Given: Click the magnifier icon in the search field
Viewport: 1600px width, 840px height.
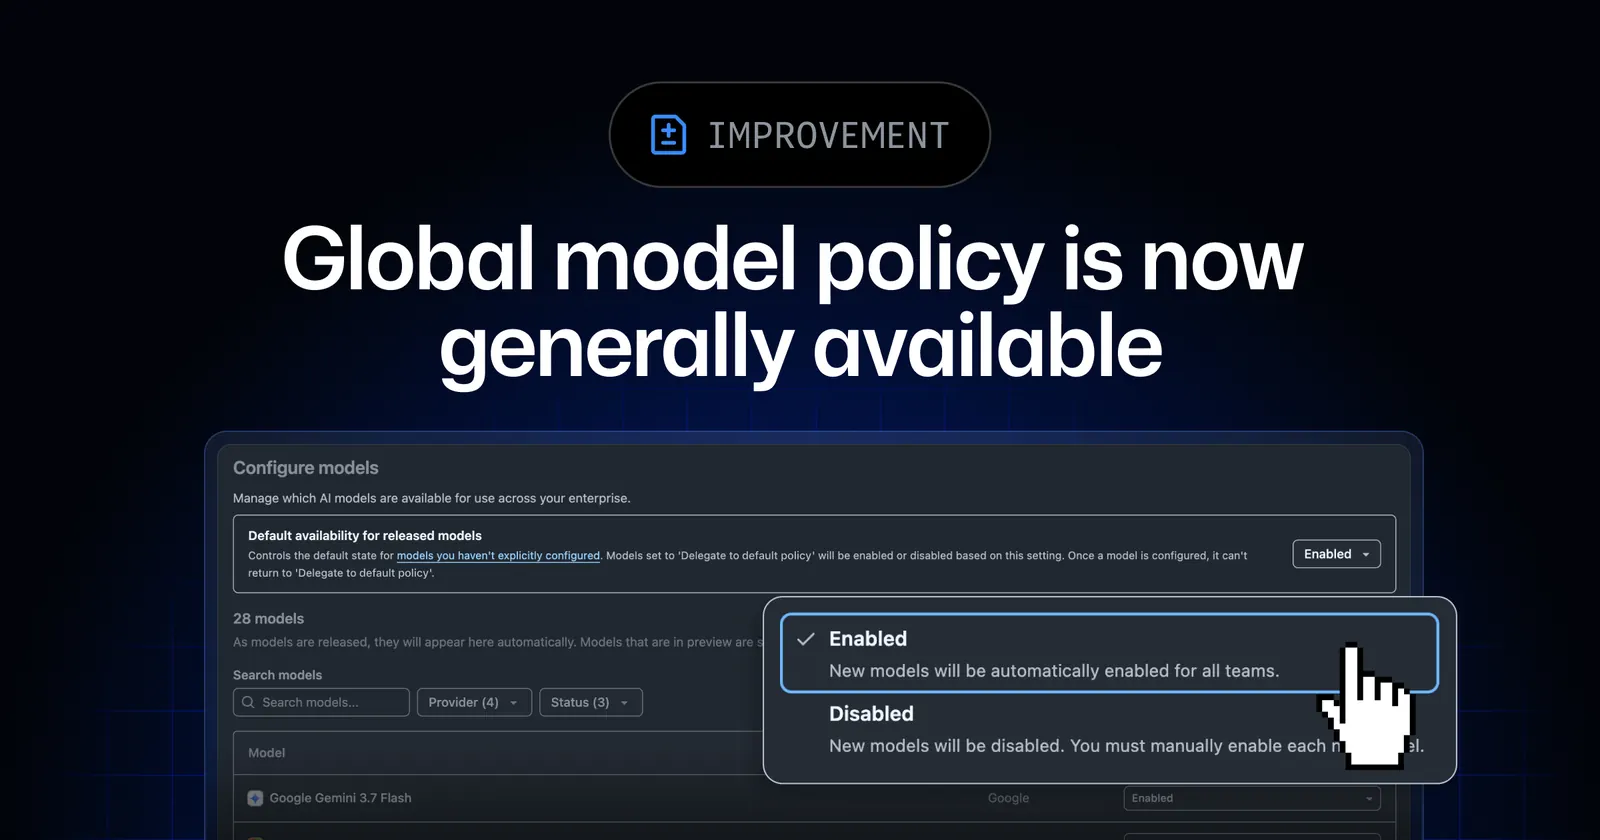Looking at the screenshot, I should 248,702.
